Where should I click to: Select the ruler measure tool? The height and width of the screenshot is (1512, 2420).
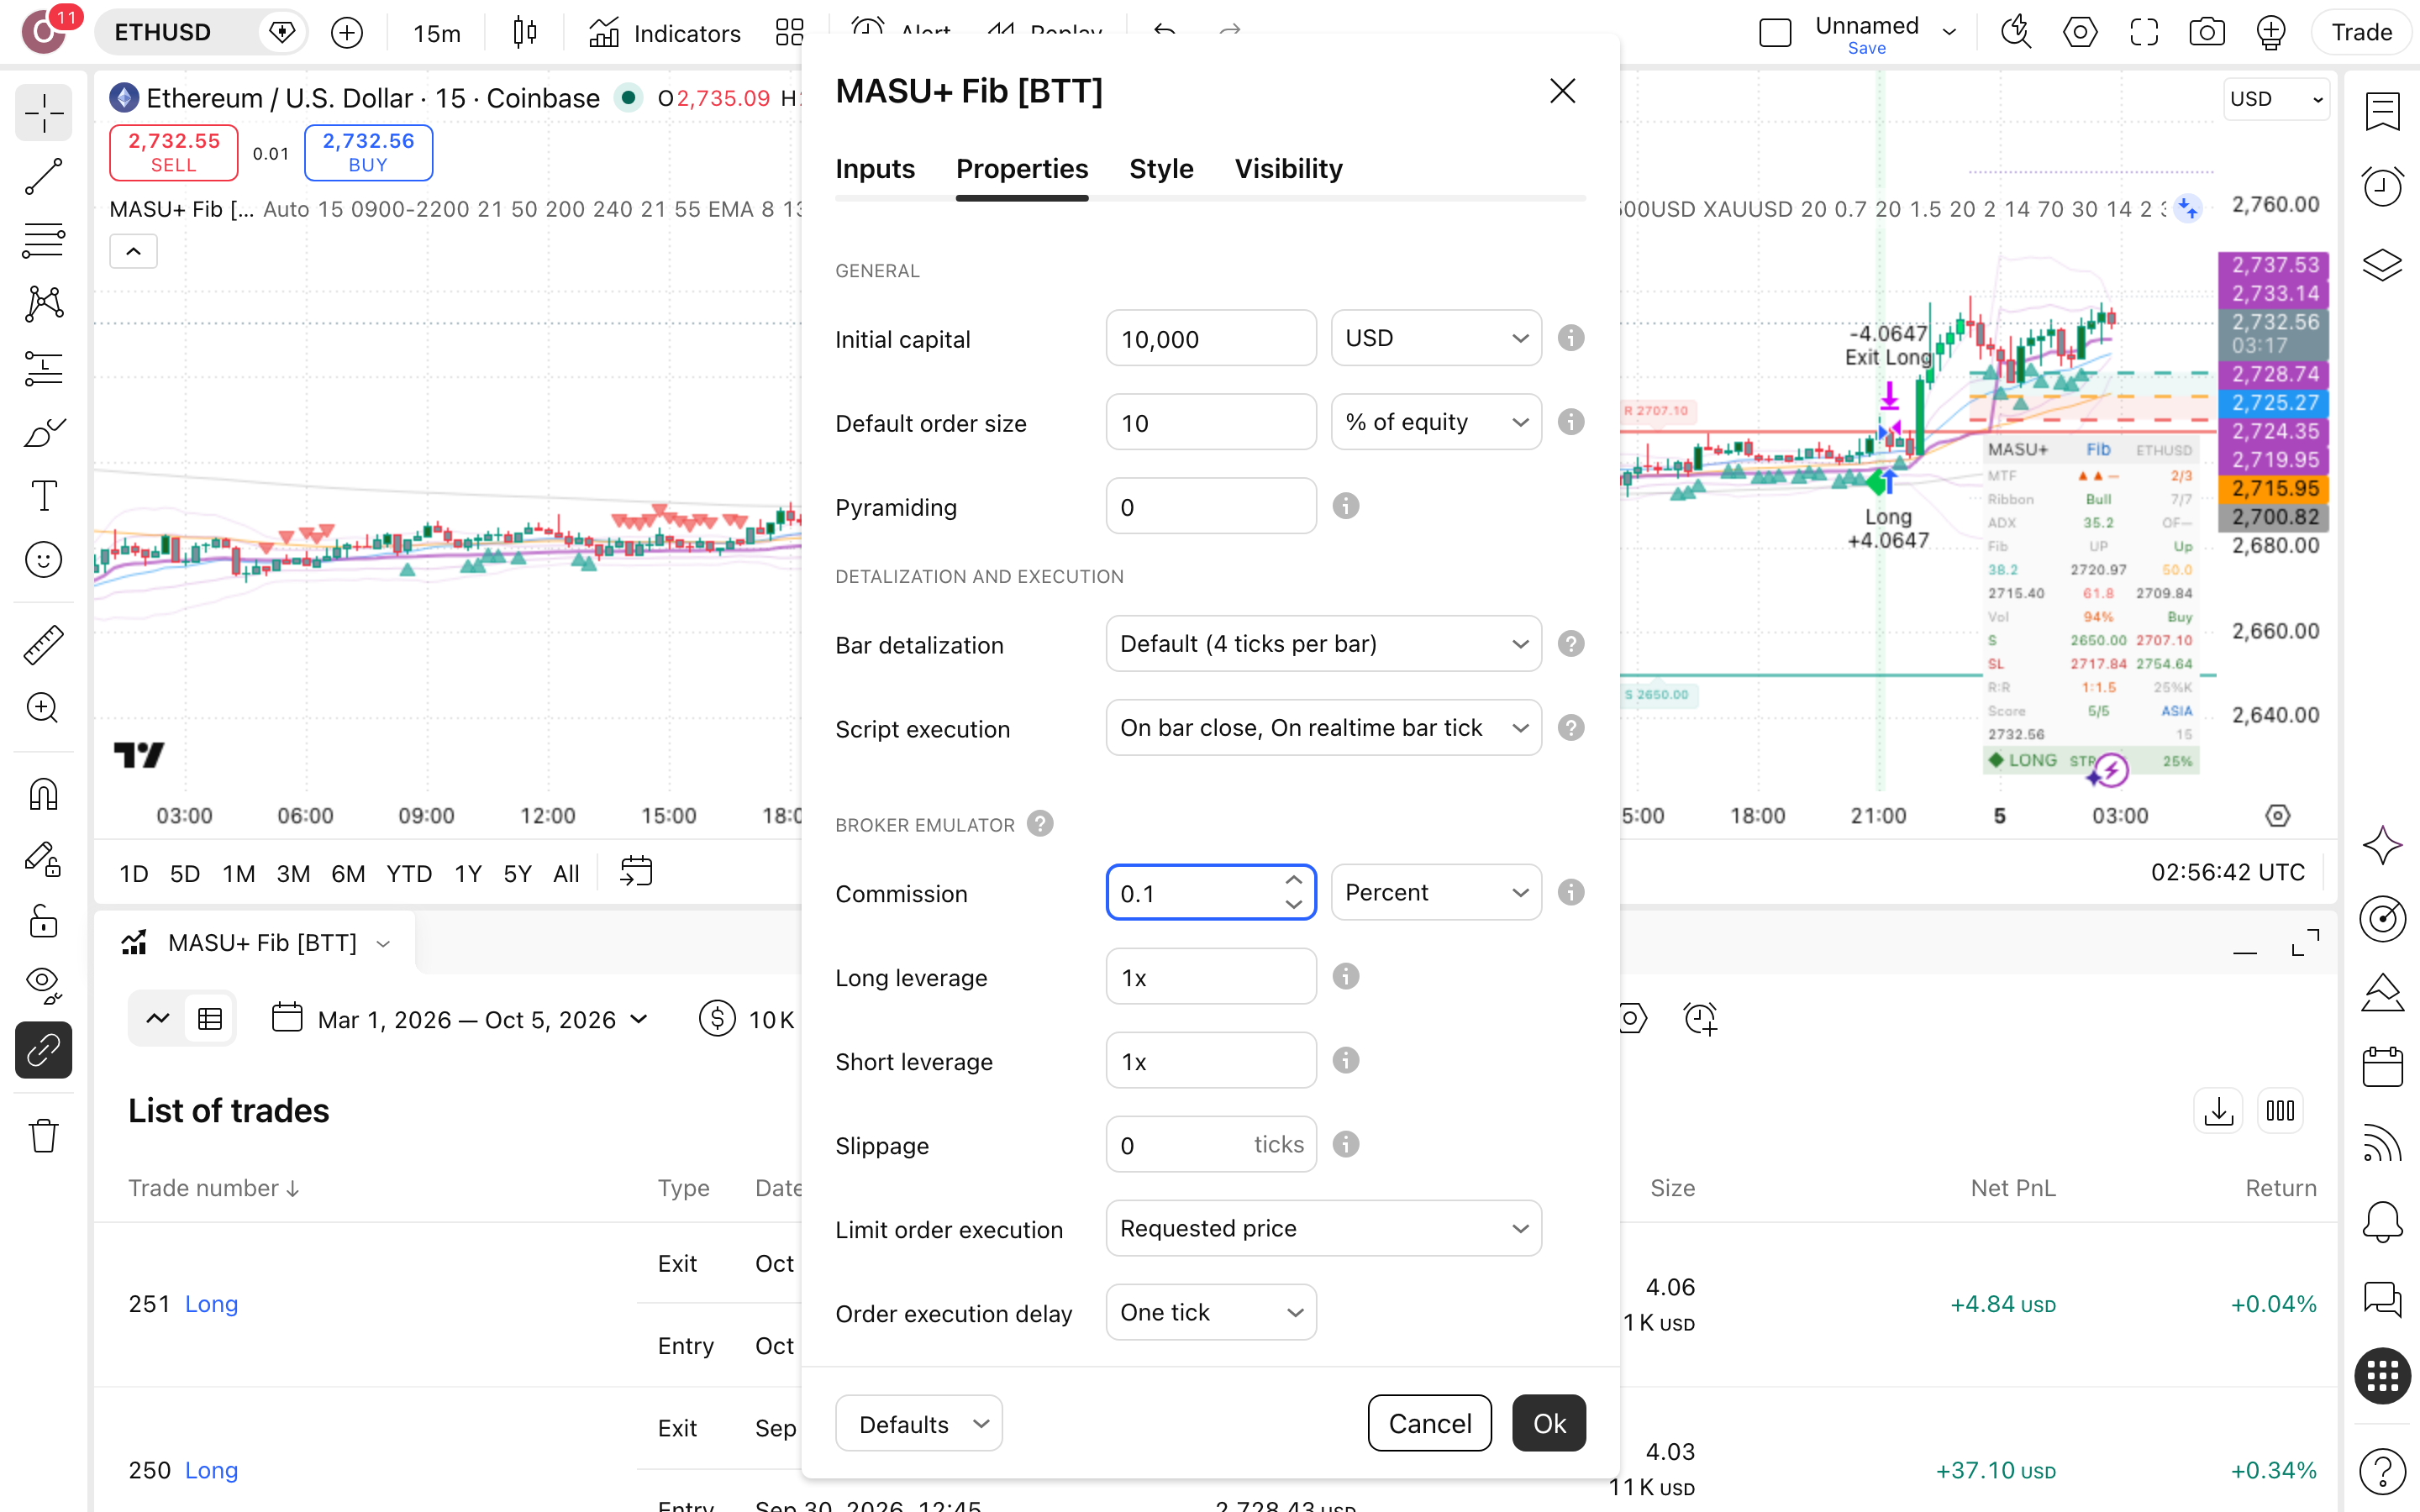coord(44,645)
